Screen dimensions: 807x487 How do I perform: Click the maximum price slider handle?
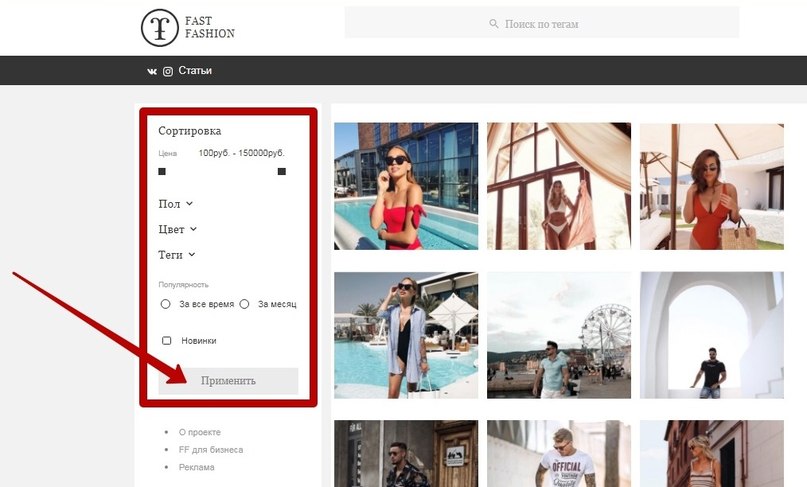point(282,172)
